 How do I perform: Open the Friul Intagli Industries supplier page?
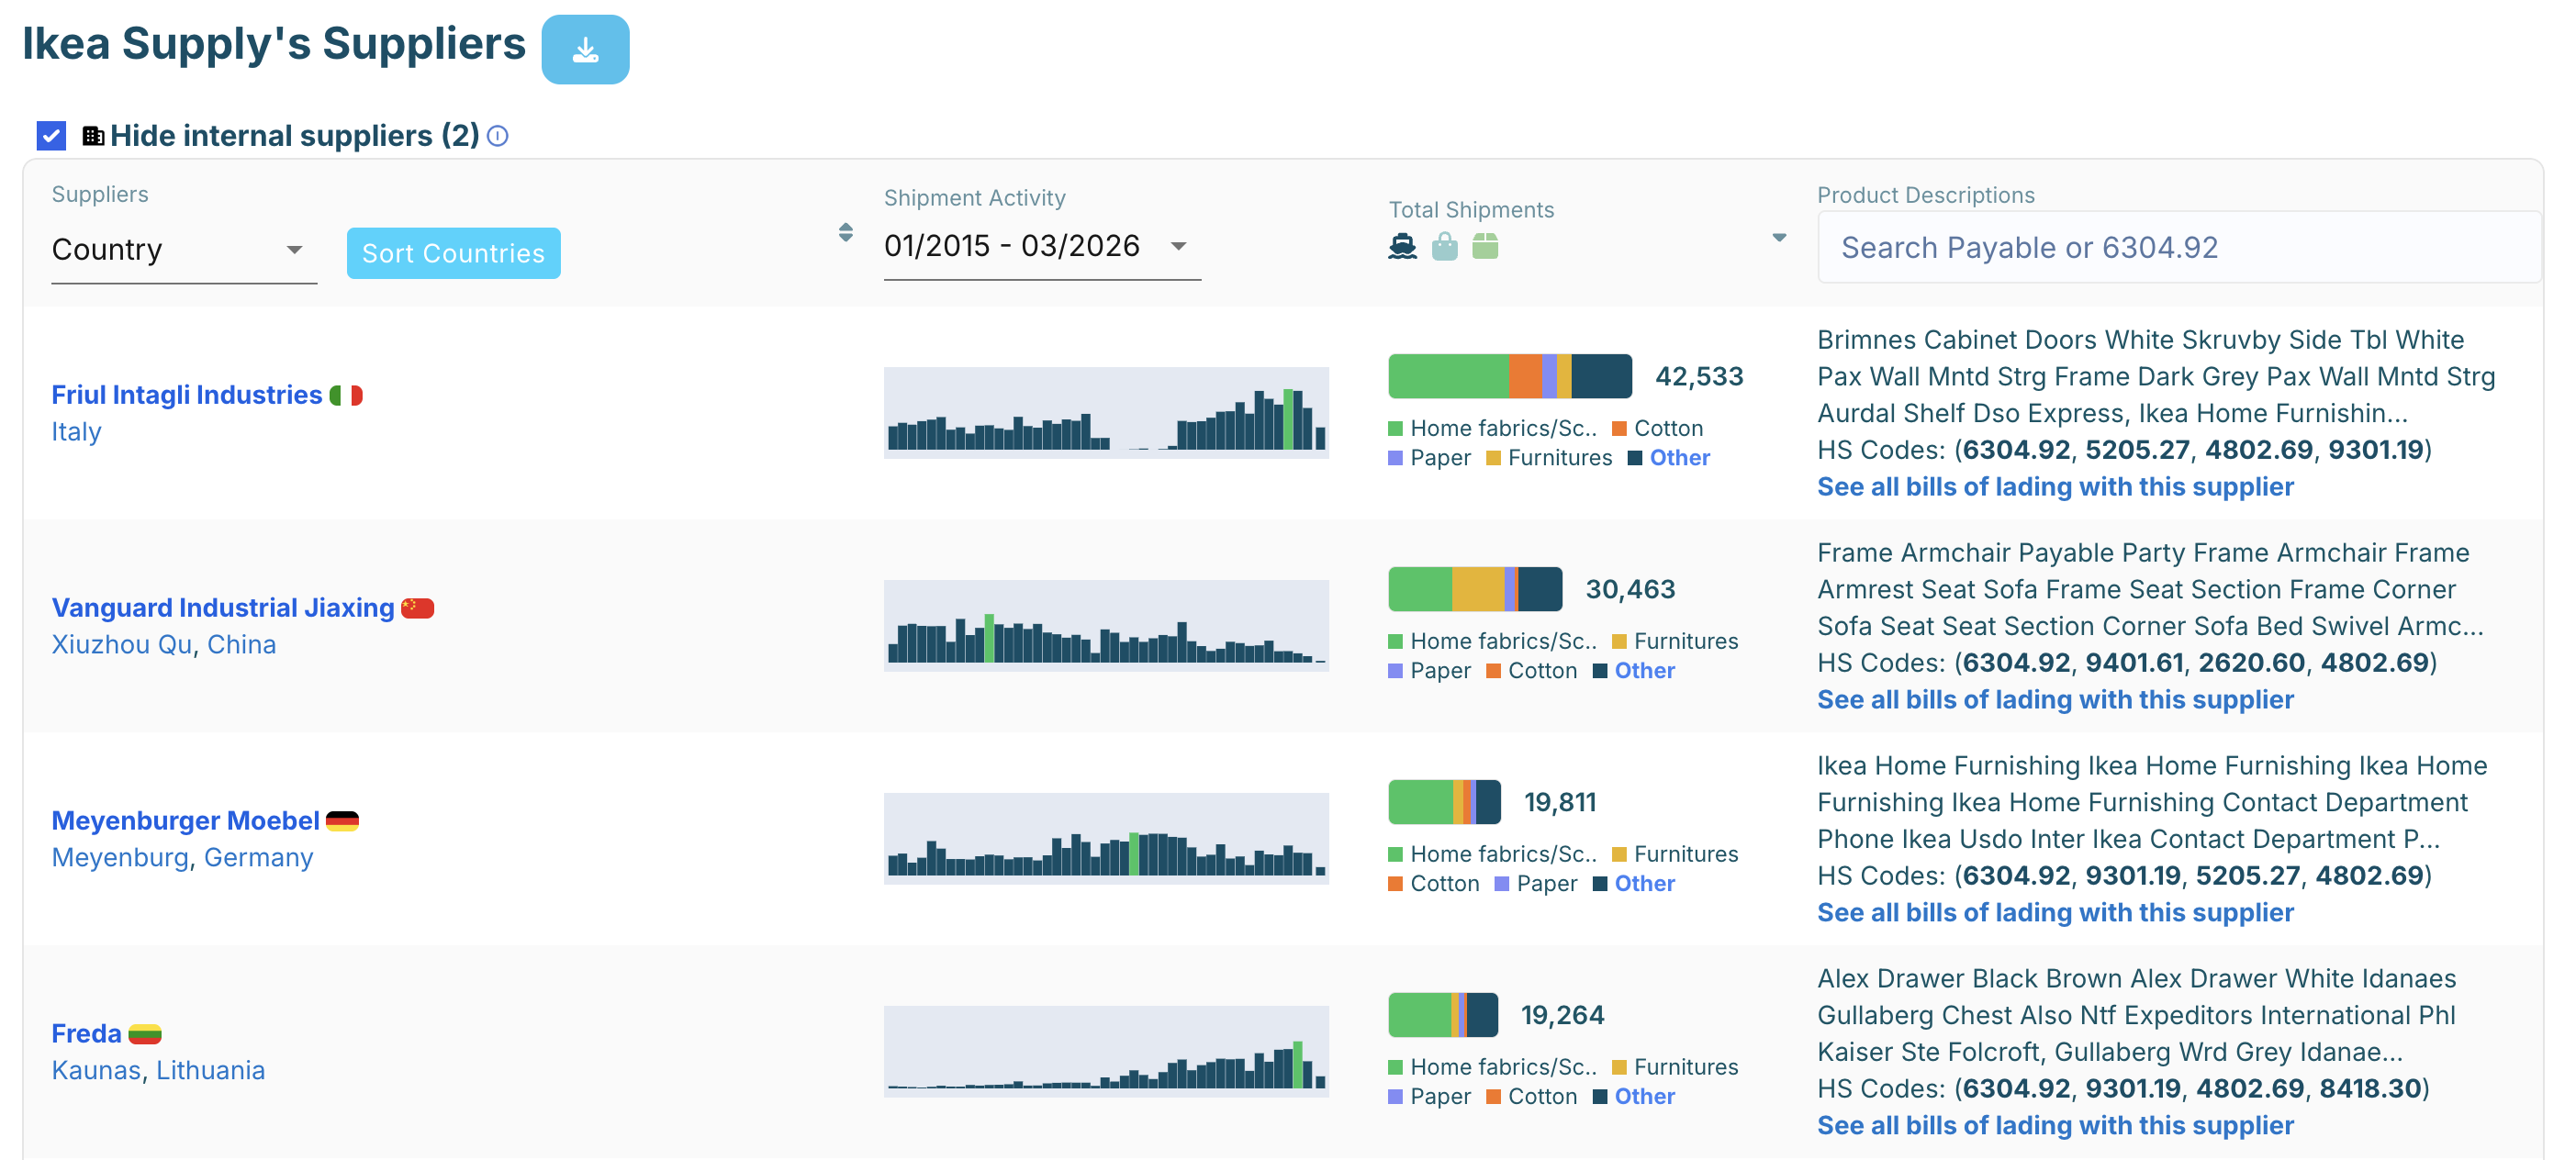[x=187, y=395]
